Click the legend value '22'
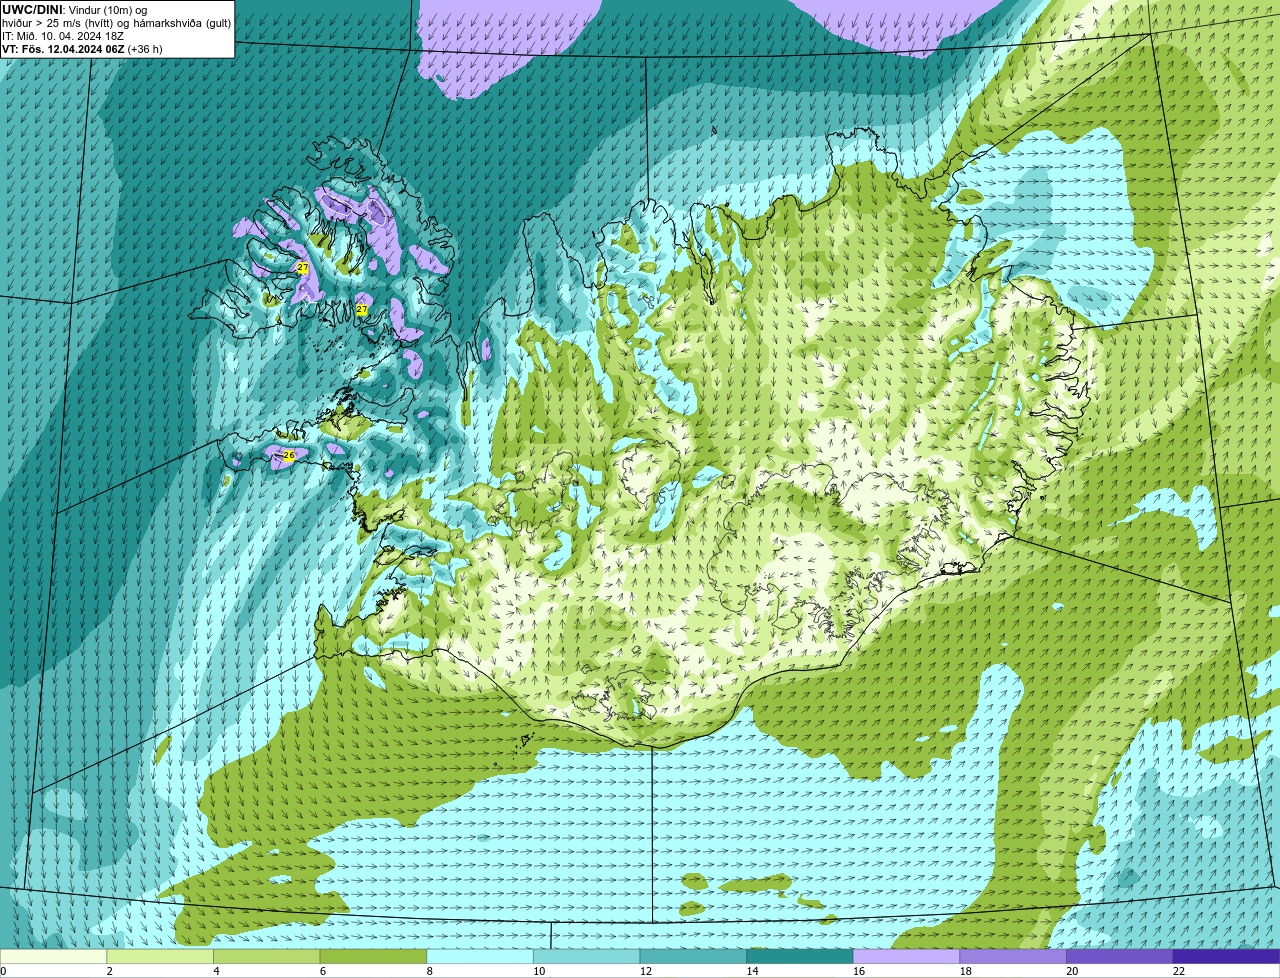1280x978 pixels. point(1178,971)
